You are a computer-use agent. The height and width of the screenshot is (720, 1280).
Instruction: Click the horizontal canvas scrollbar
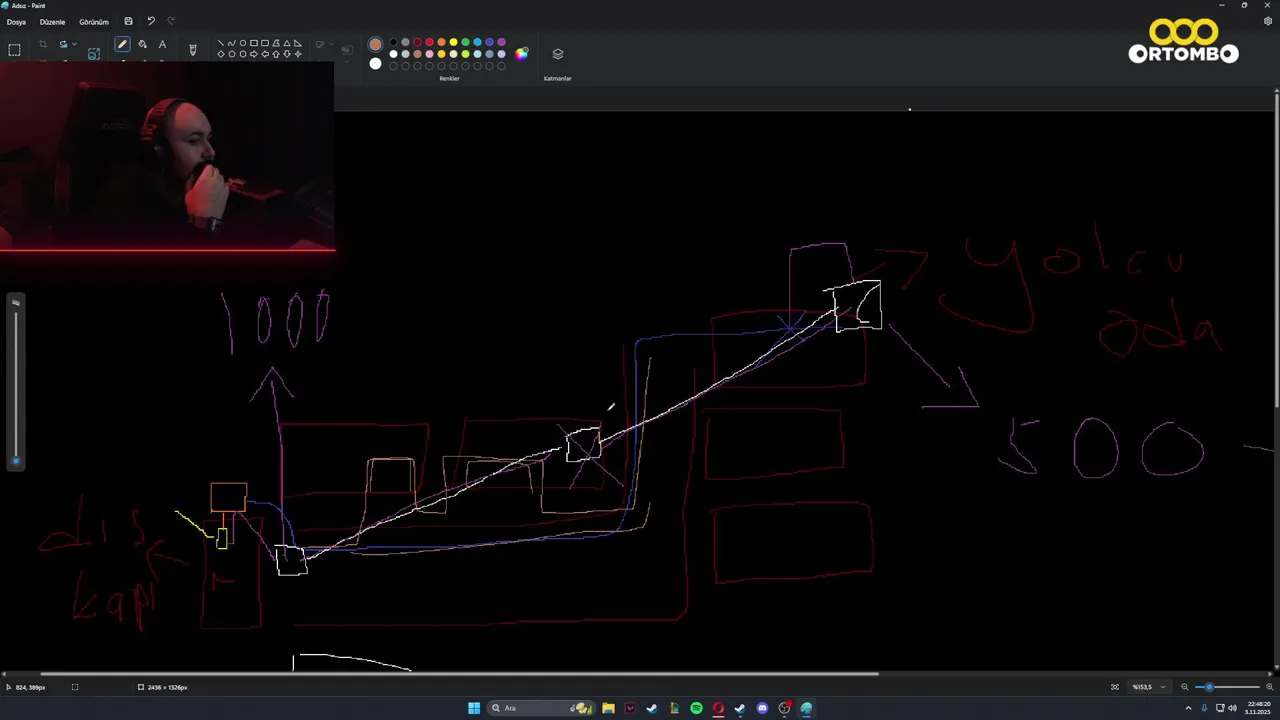tap(460, 674)
